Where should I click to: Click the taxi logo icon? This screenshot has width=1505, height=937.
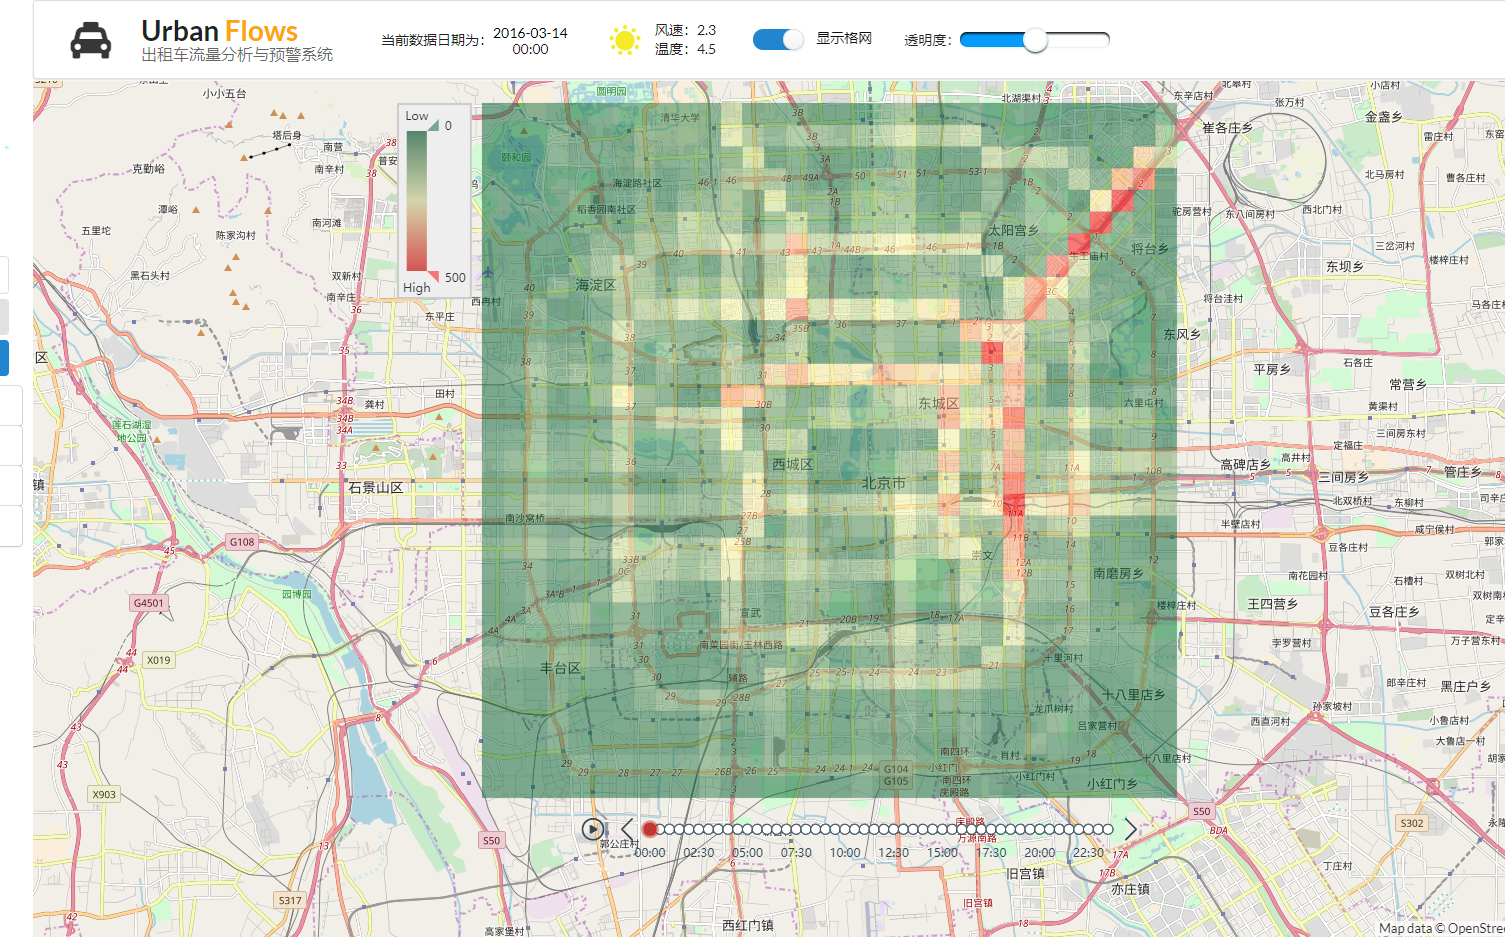[x=91, y=41]
